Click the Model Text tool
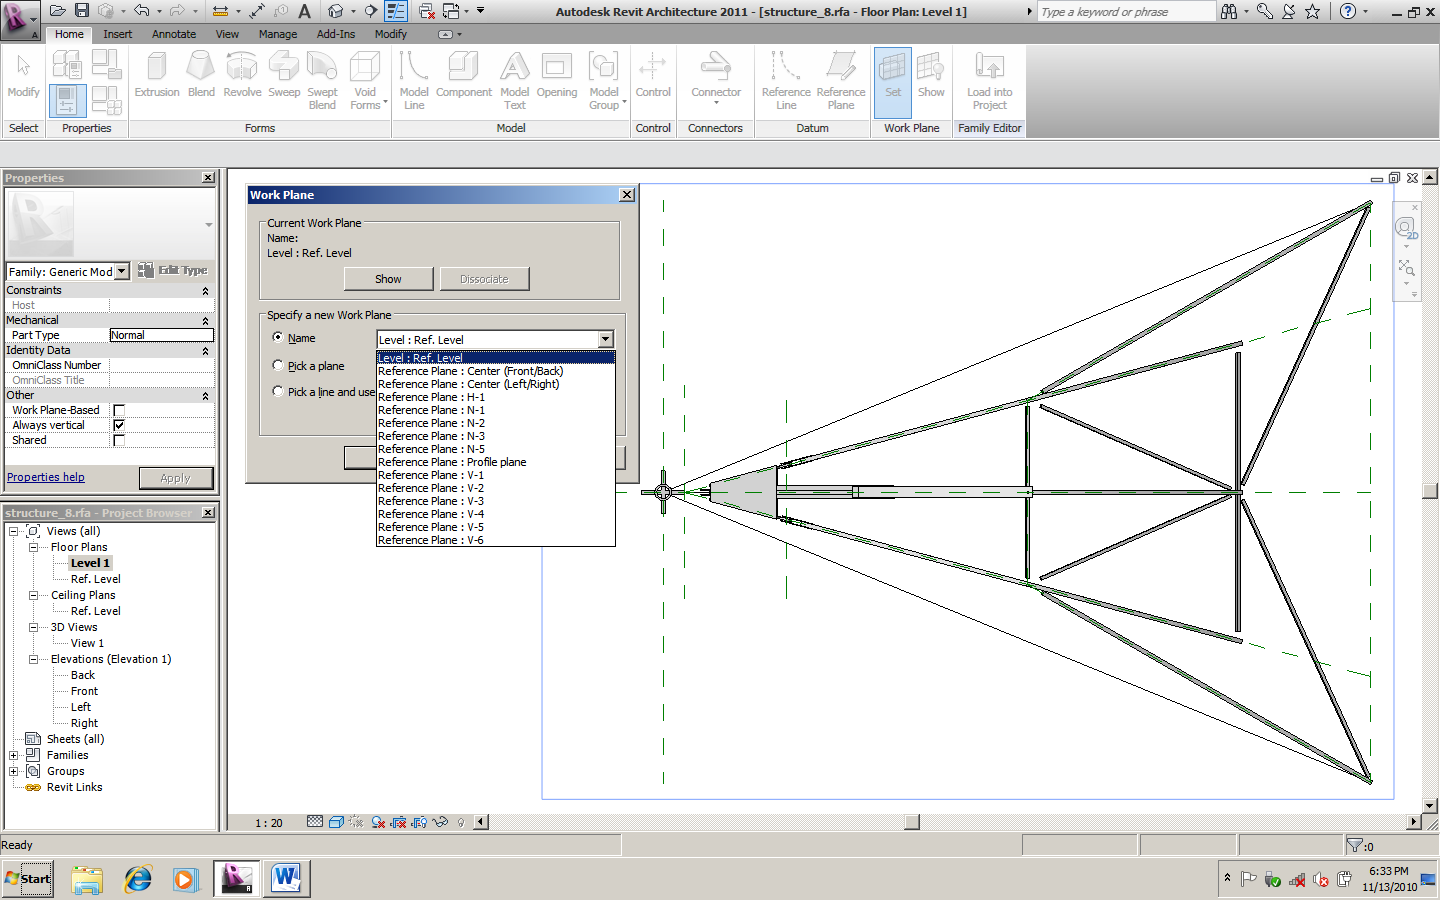The height and width of the screenshot is (900, 1440). coord(515,80)
